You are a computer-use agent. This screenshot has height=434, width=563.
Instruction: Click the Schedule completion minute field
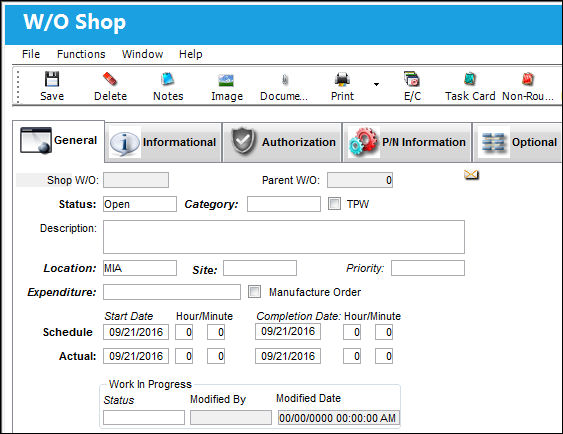tap(384, 332)
